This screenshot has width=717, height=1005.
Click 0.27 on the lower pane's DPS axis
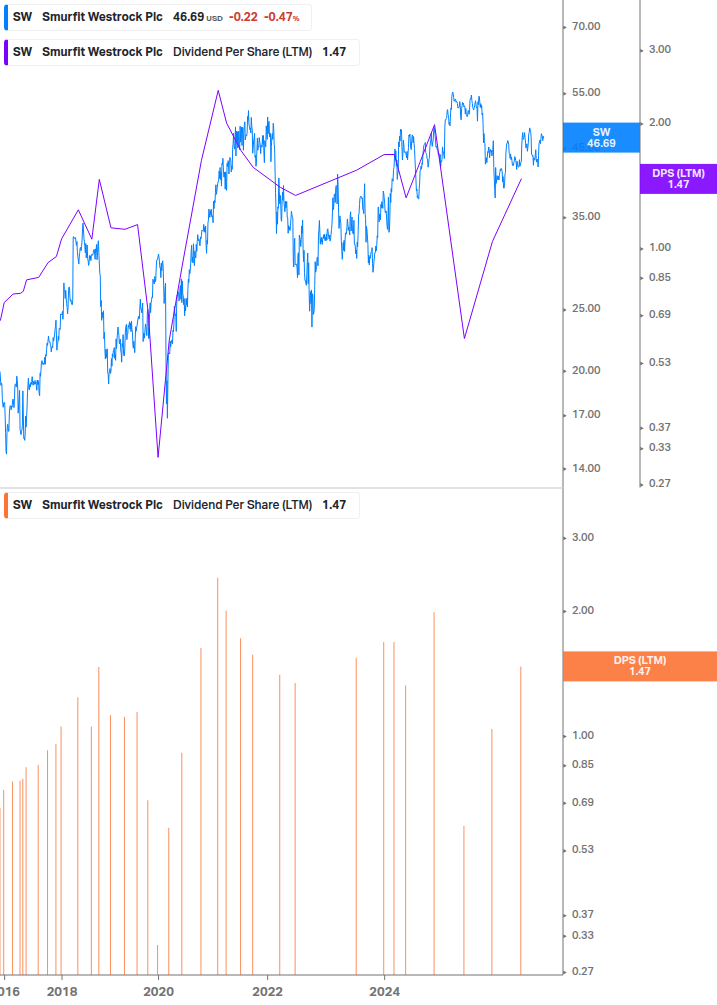pyautogui.click(x=583, y=972)
